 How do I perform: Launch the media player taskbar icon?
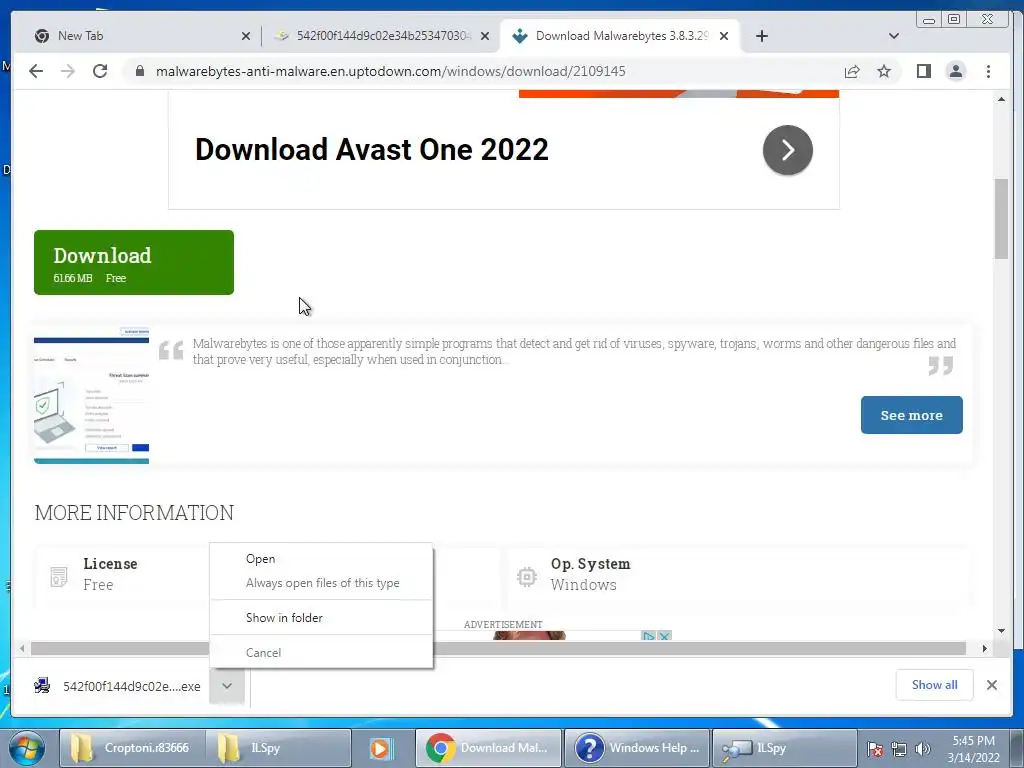pyautogui.click(x=381, y=748)
